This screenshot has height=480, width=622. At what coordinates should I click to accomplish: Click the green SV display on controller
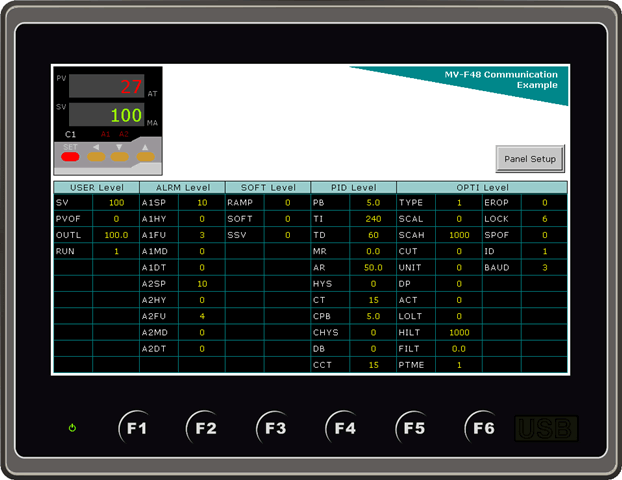pyautogui.click(x=106, y=115)
